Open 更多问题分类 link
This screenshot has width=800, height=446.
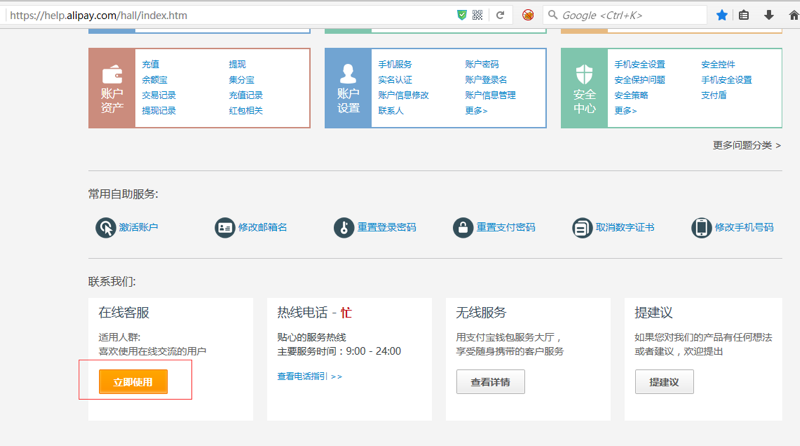(746, 145)
